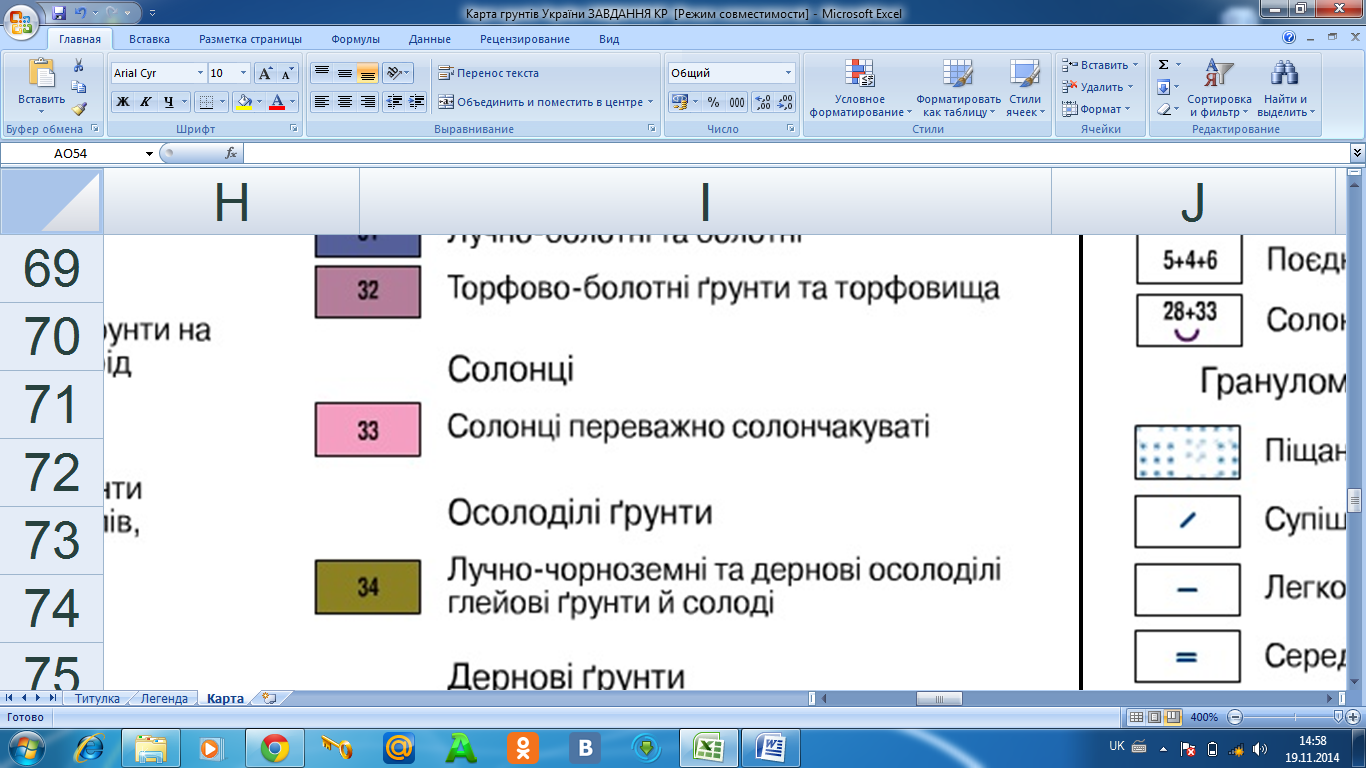Expand the number format dropdown Общий
Viewport: 1366px width, 768px height.
point(788,73)
